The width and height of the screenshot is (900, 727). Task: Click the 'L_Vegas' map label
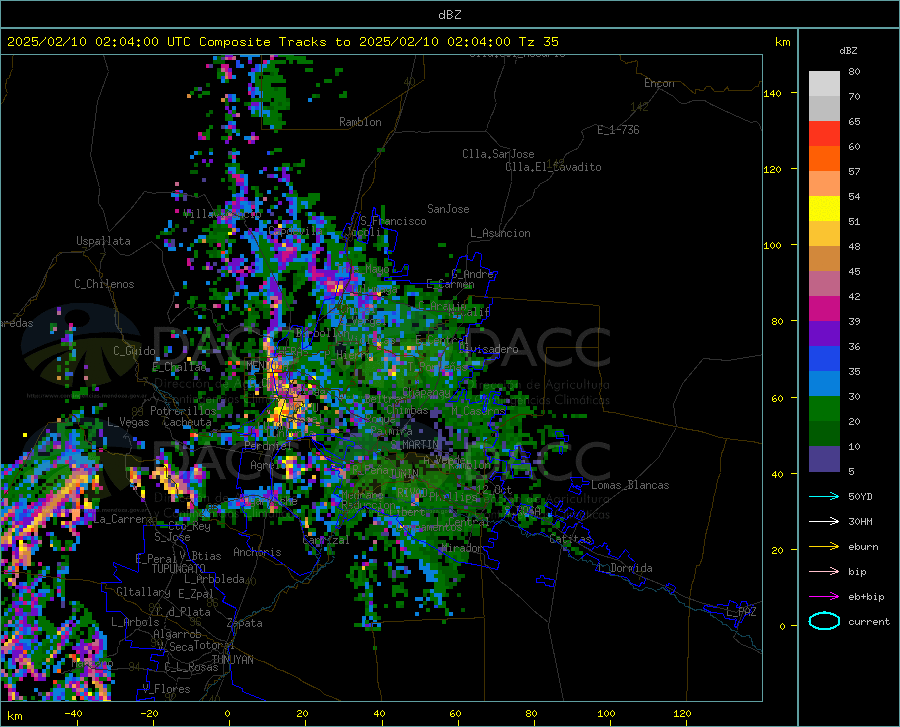point(128,422)
